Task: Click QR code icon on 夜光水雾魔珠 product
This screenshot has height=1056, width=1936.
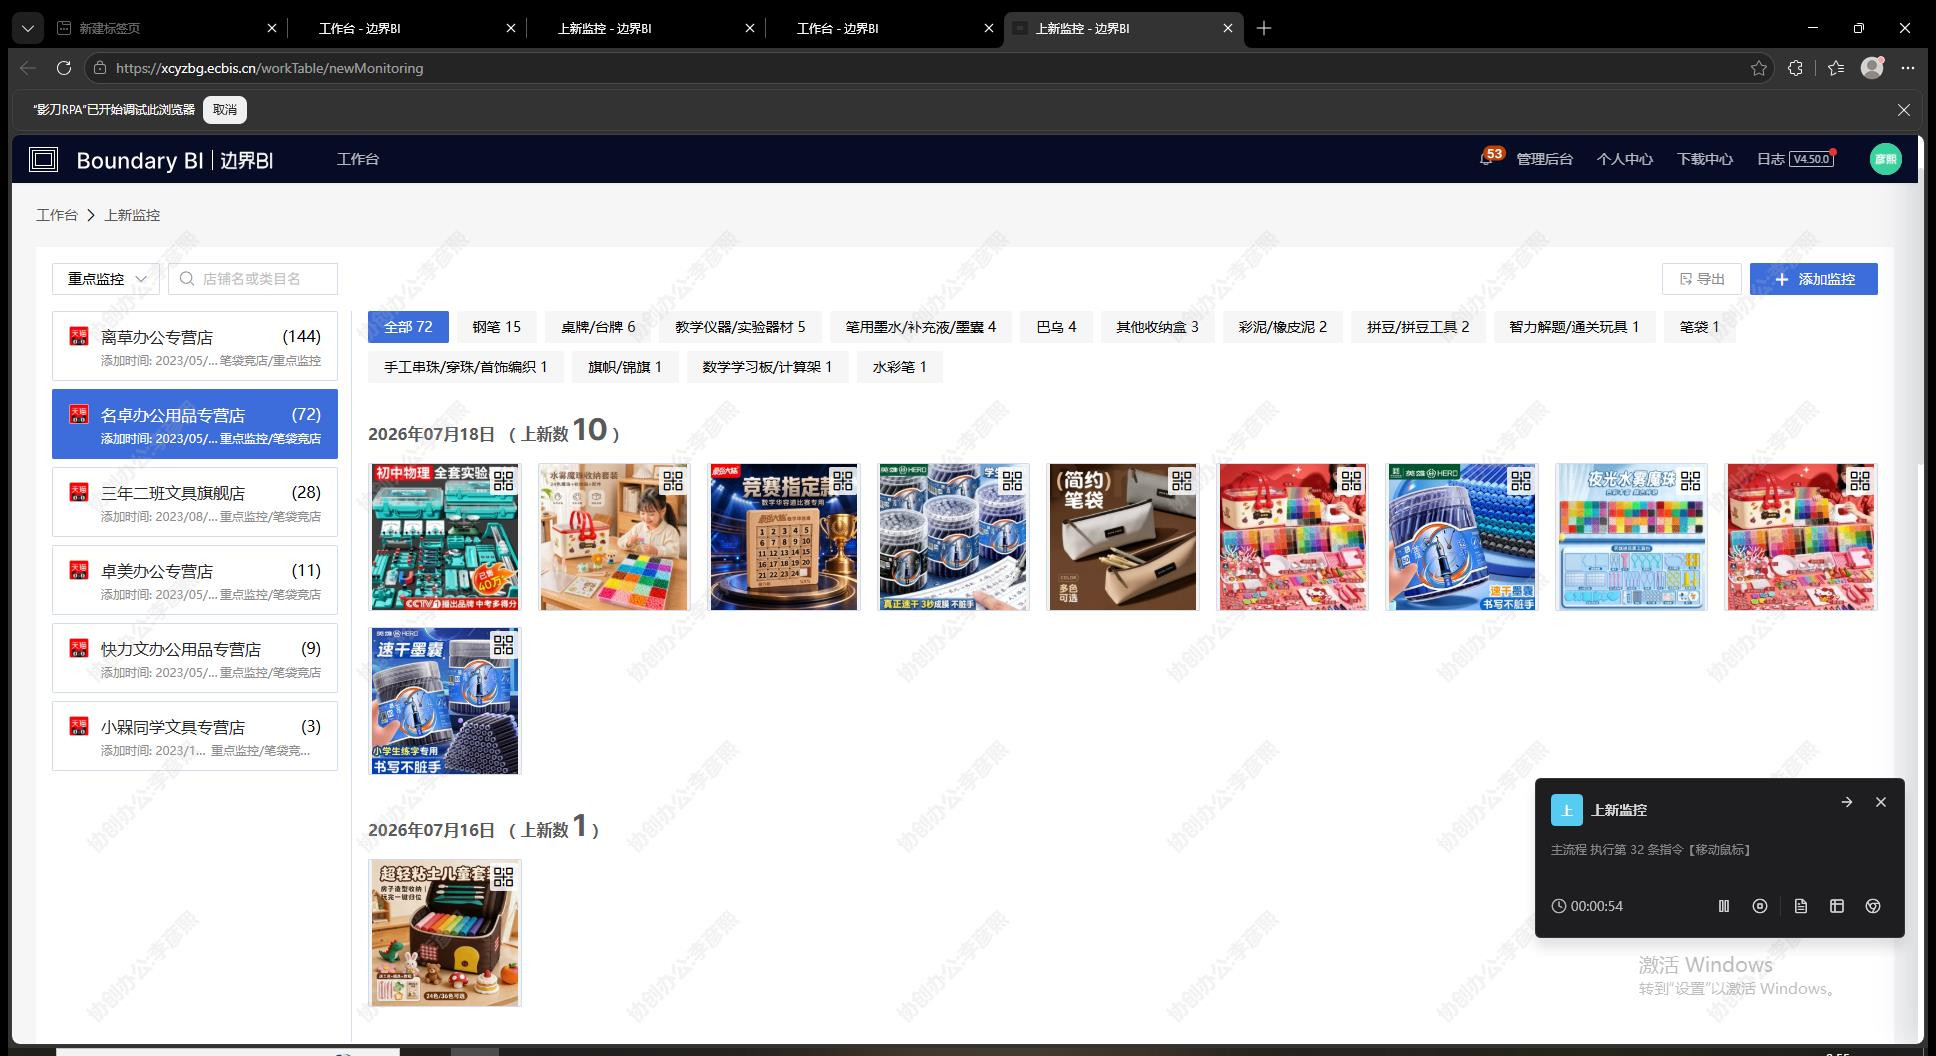Action: [1690, 480]
